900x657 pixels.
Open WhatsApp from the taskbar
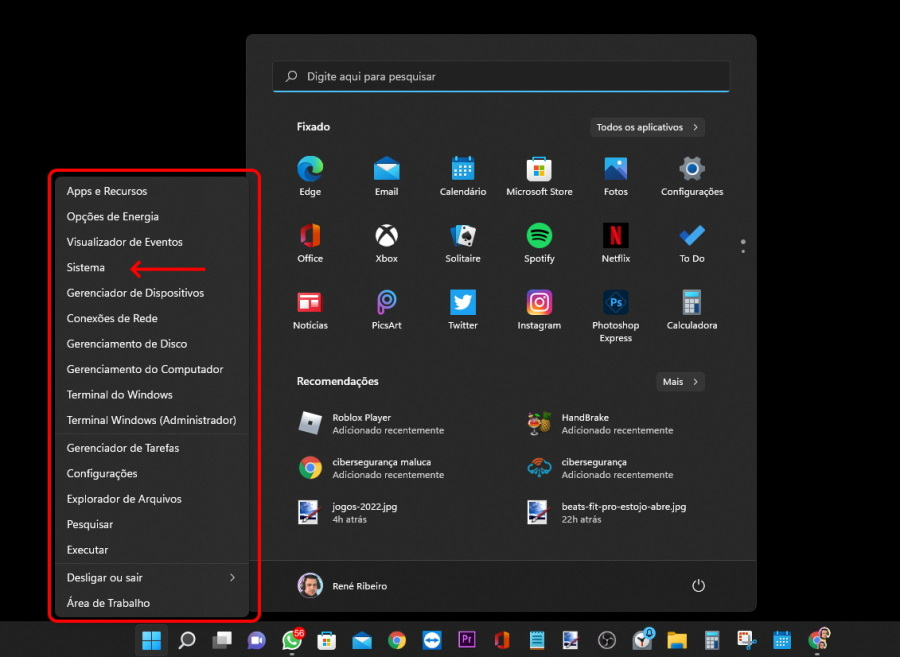292,640
